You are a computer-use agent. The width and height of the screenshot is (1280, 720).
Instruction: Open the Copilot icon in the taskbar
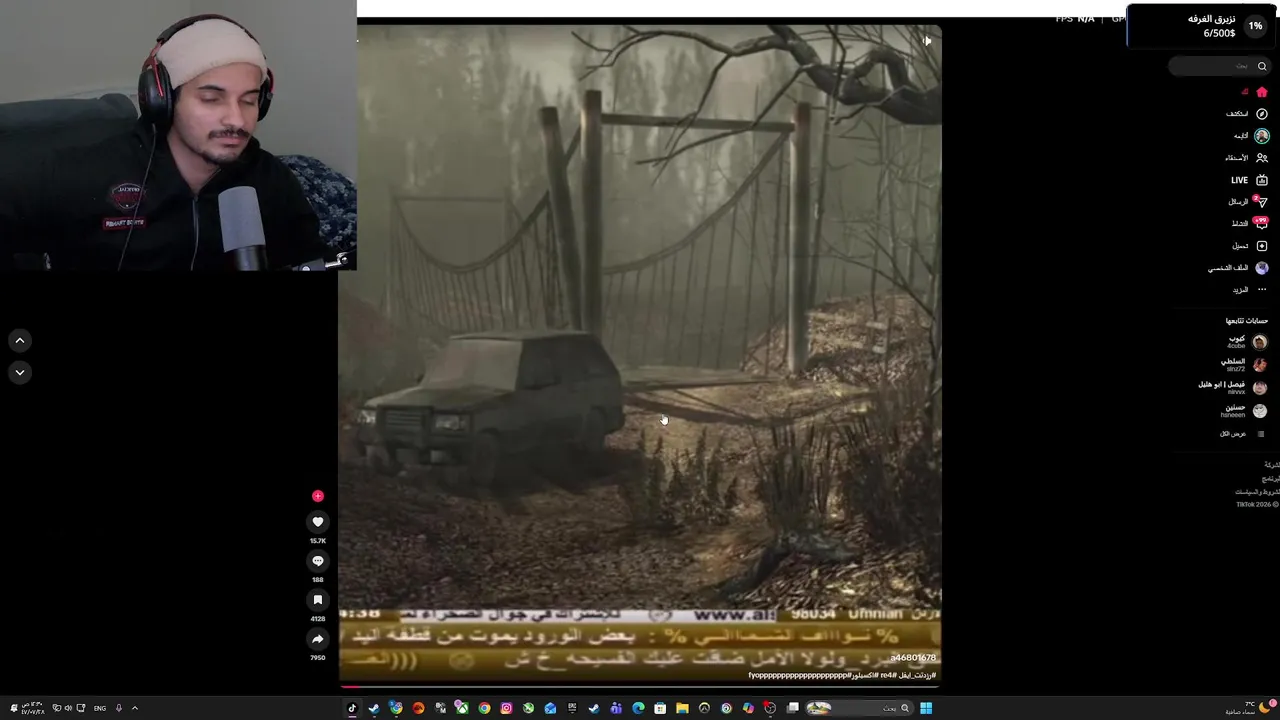point(749,708)
